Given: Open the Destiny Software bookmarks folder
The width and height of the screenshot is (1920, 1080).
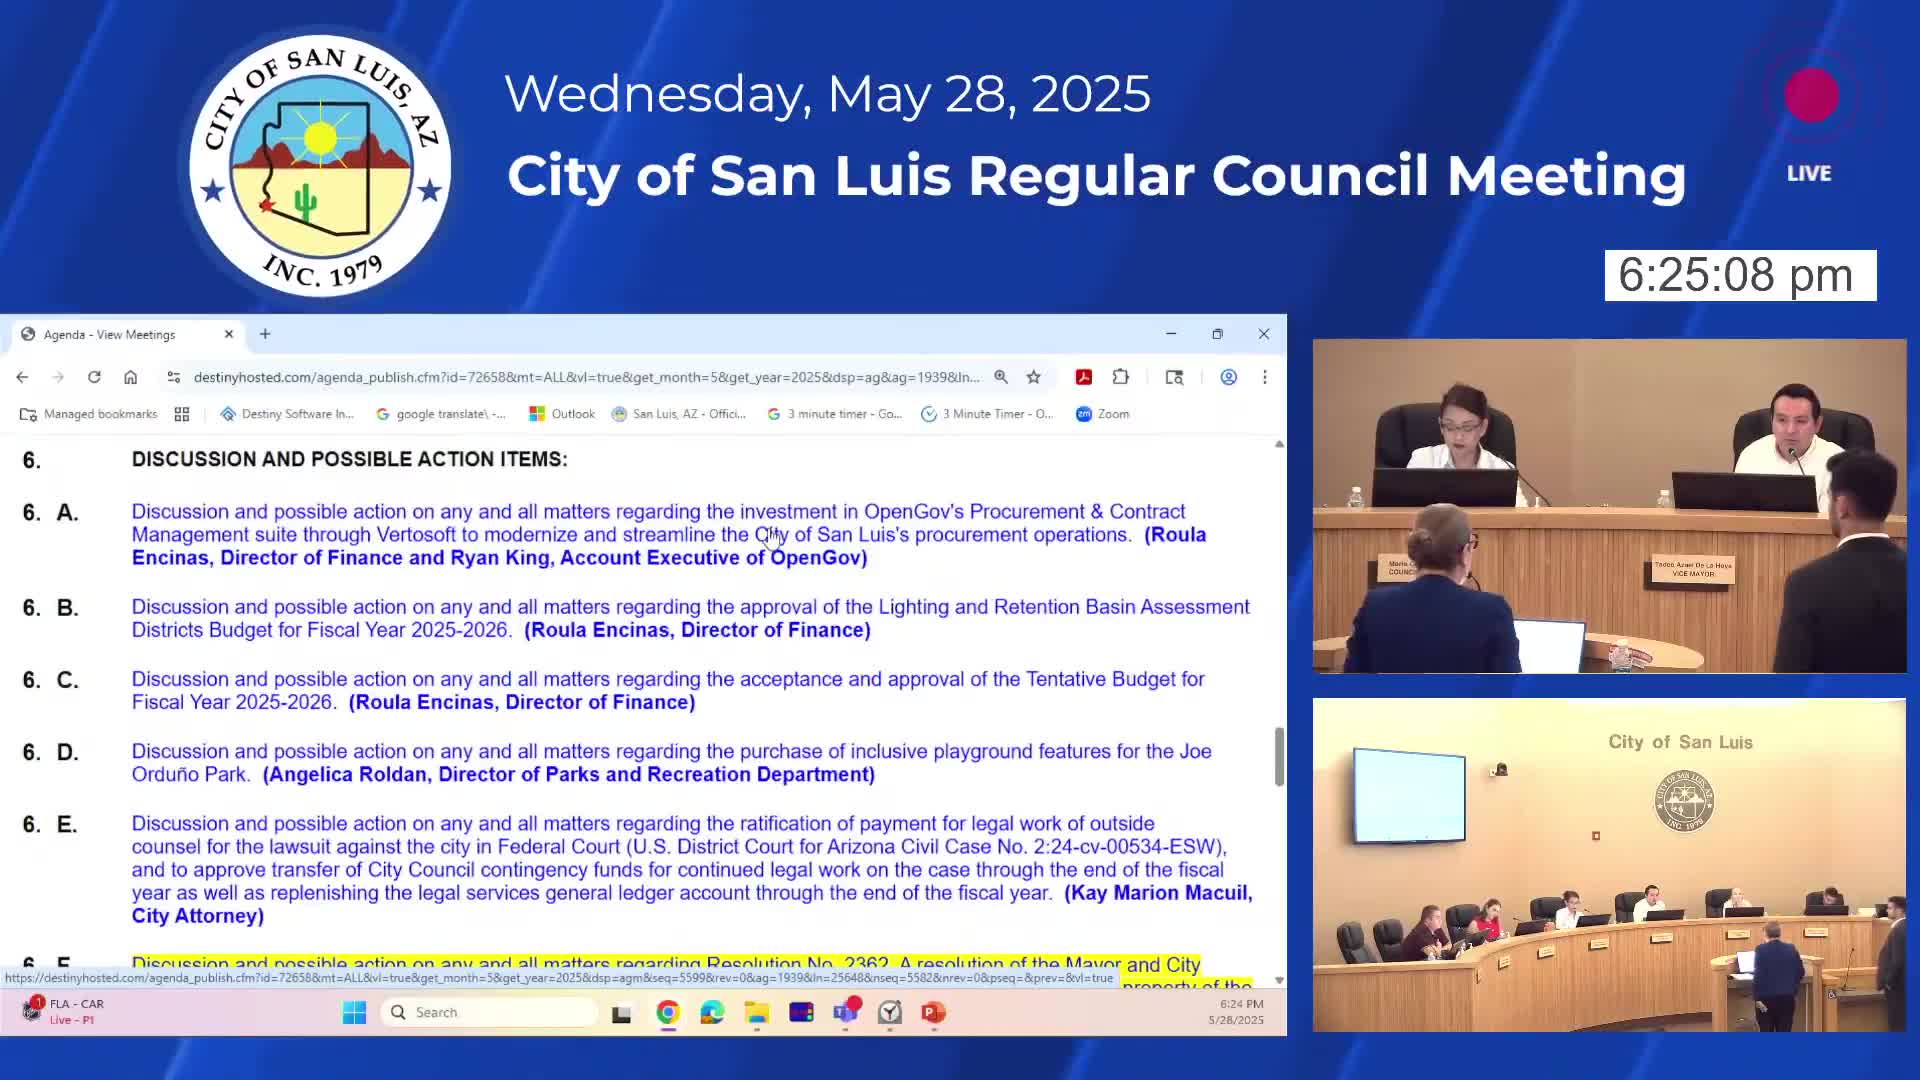Looking at the screenshot, I should coord(287,413).
